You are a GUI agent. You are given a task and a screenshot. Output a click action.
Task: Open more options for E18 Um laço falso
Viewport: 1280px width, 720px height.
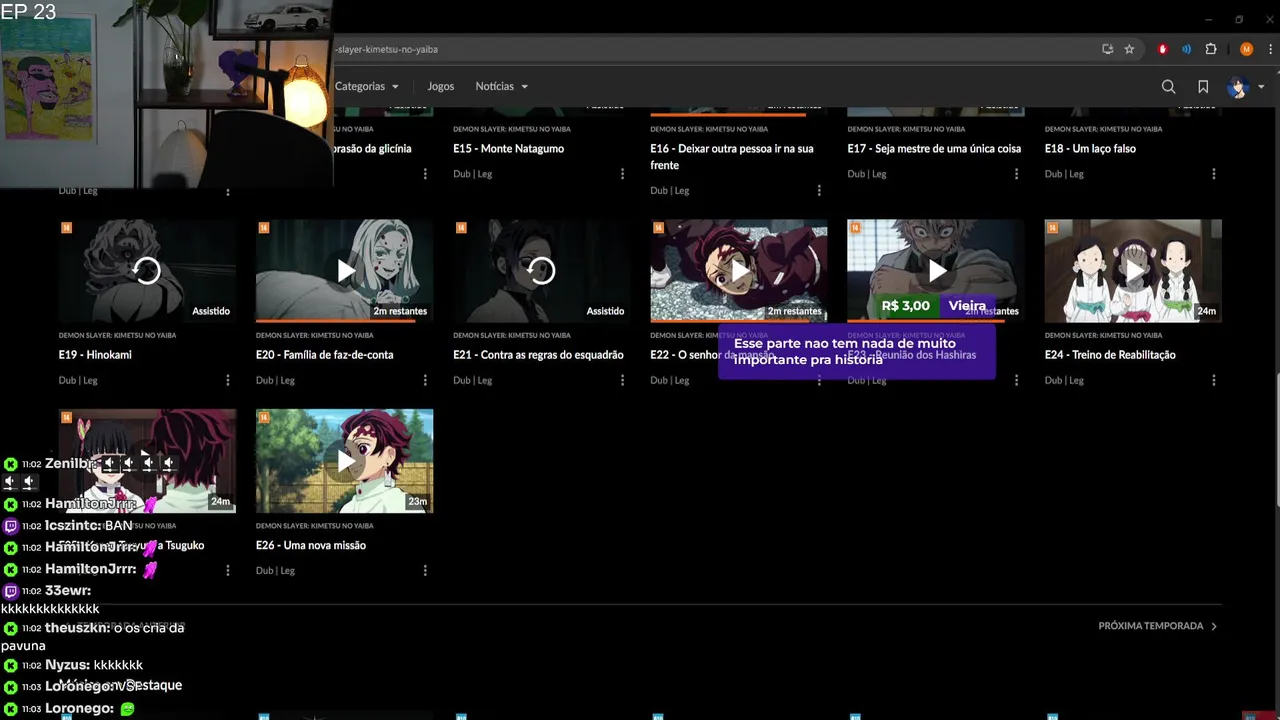click(1214, 174)
